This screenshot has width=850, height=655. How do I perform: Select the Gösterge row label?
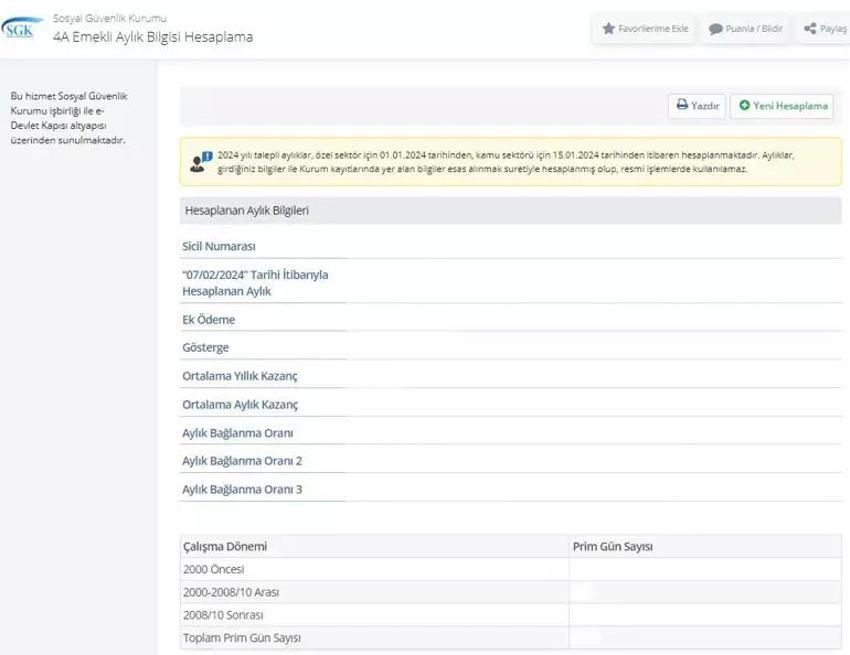pyautogui.click(x=205, y=348)
